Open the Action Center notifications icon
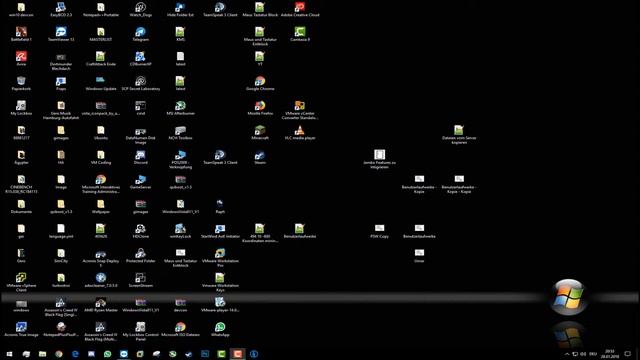 tap(628, 354)
